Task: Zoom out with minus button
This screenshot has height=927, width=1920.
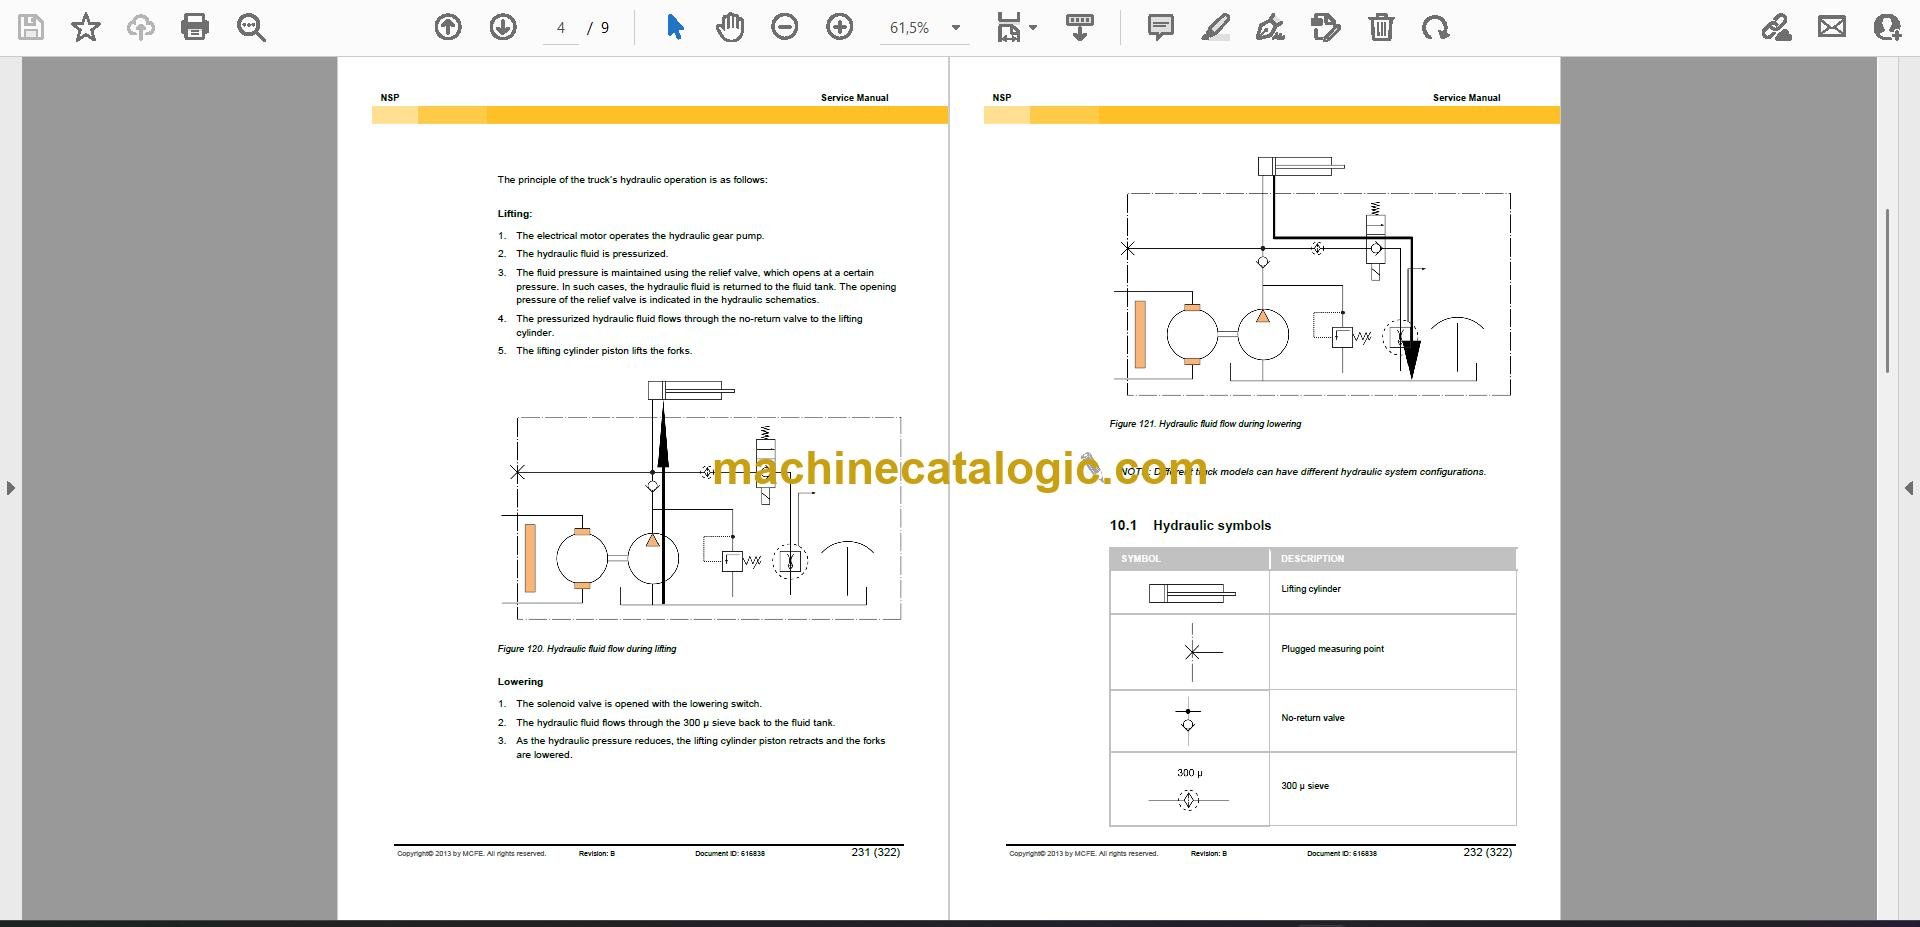Action: point(785,28)
